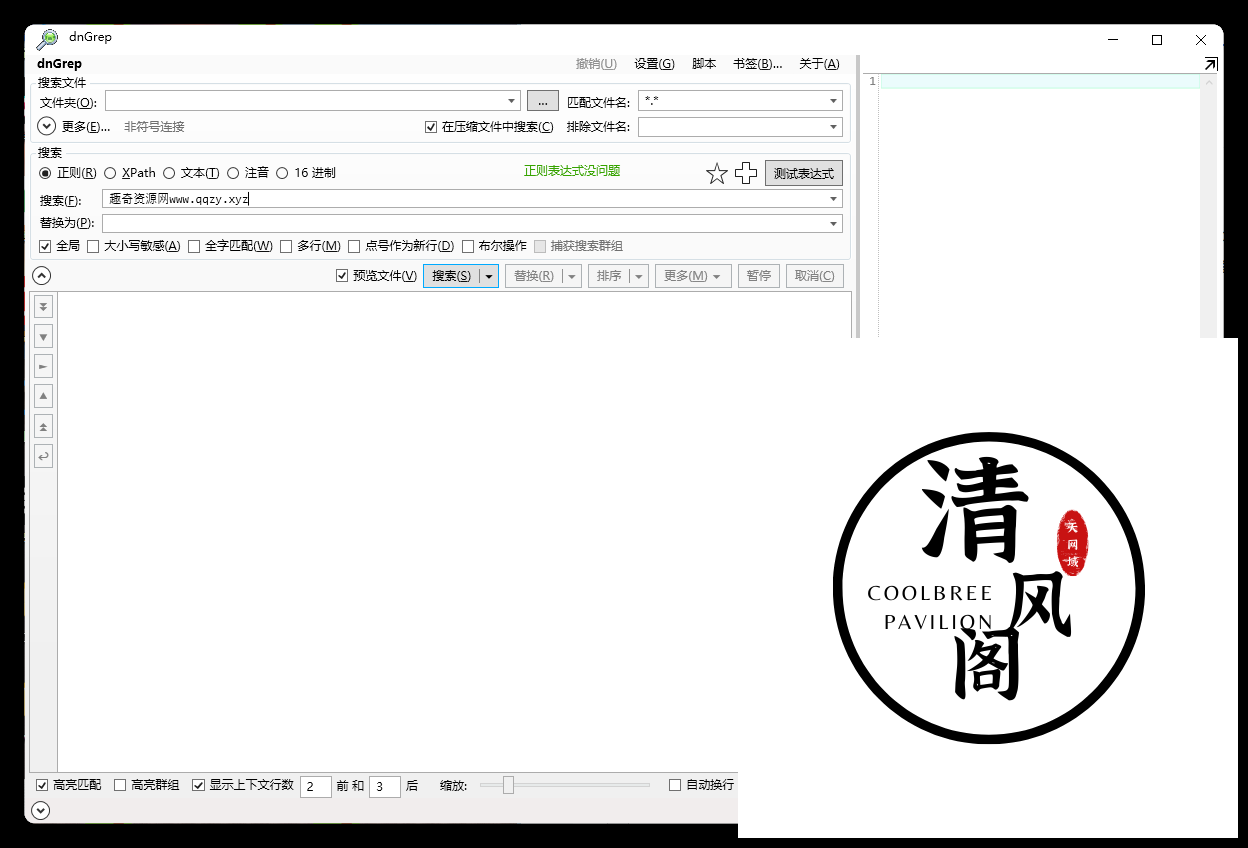Click the plus icon beside the star
This screenshot has width=1248, height=848.
746,174
